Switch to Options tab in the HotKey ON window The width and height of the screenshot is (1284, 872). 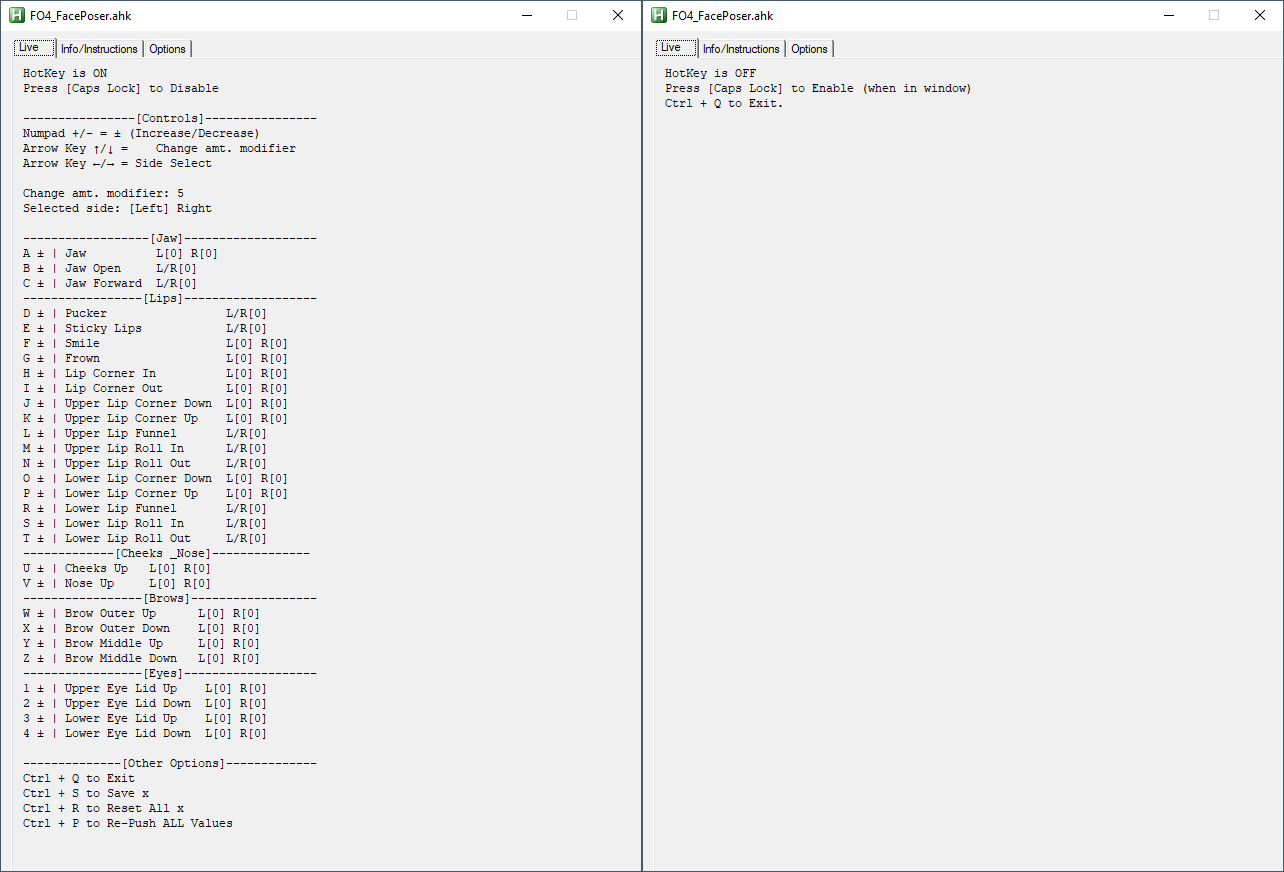point(167,49)
